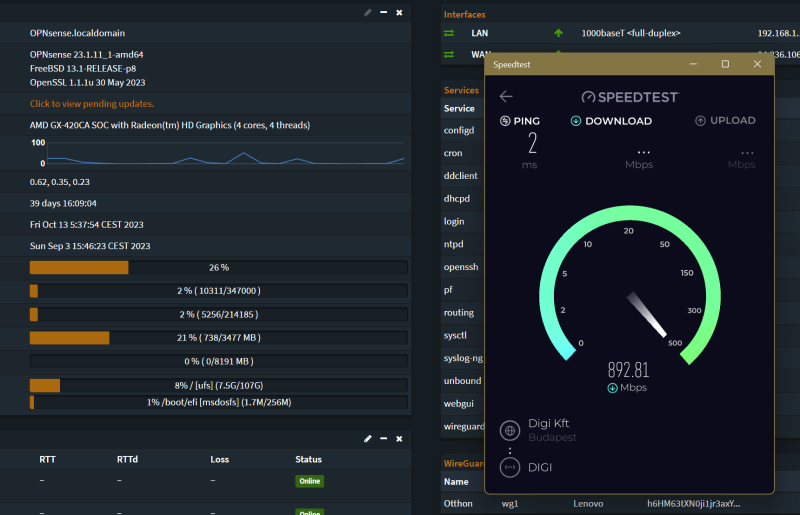Click the load average 0.62, 0.35, 0.23
Viewport: 800px width, 515px height.
[60, 182]
